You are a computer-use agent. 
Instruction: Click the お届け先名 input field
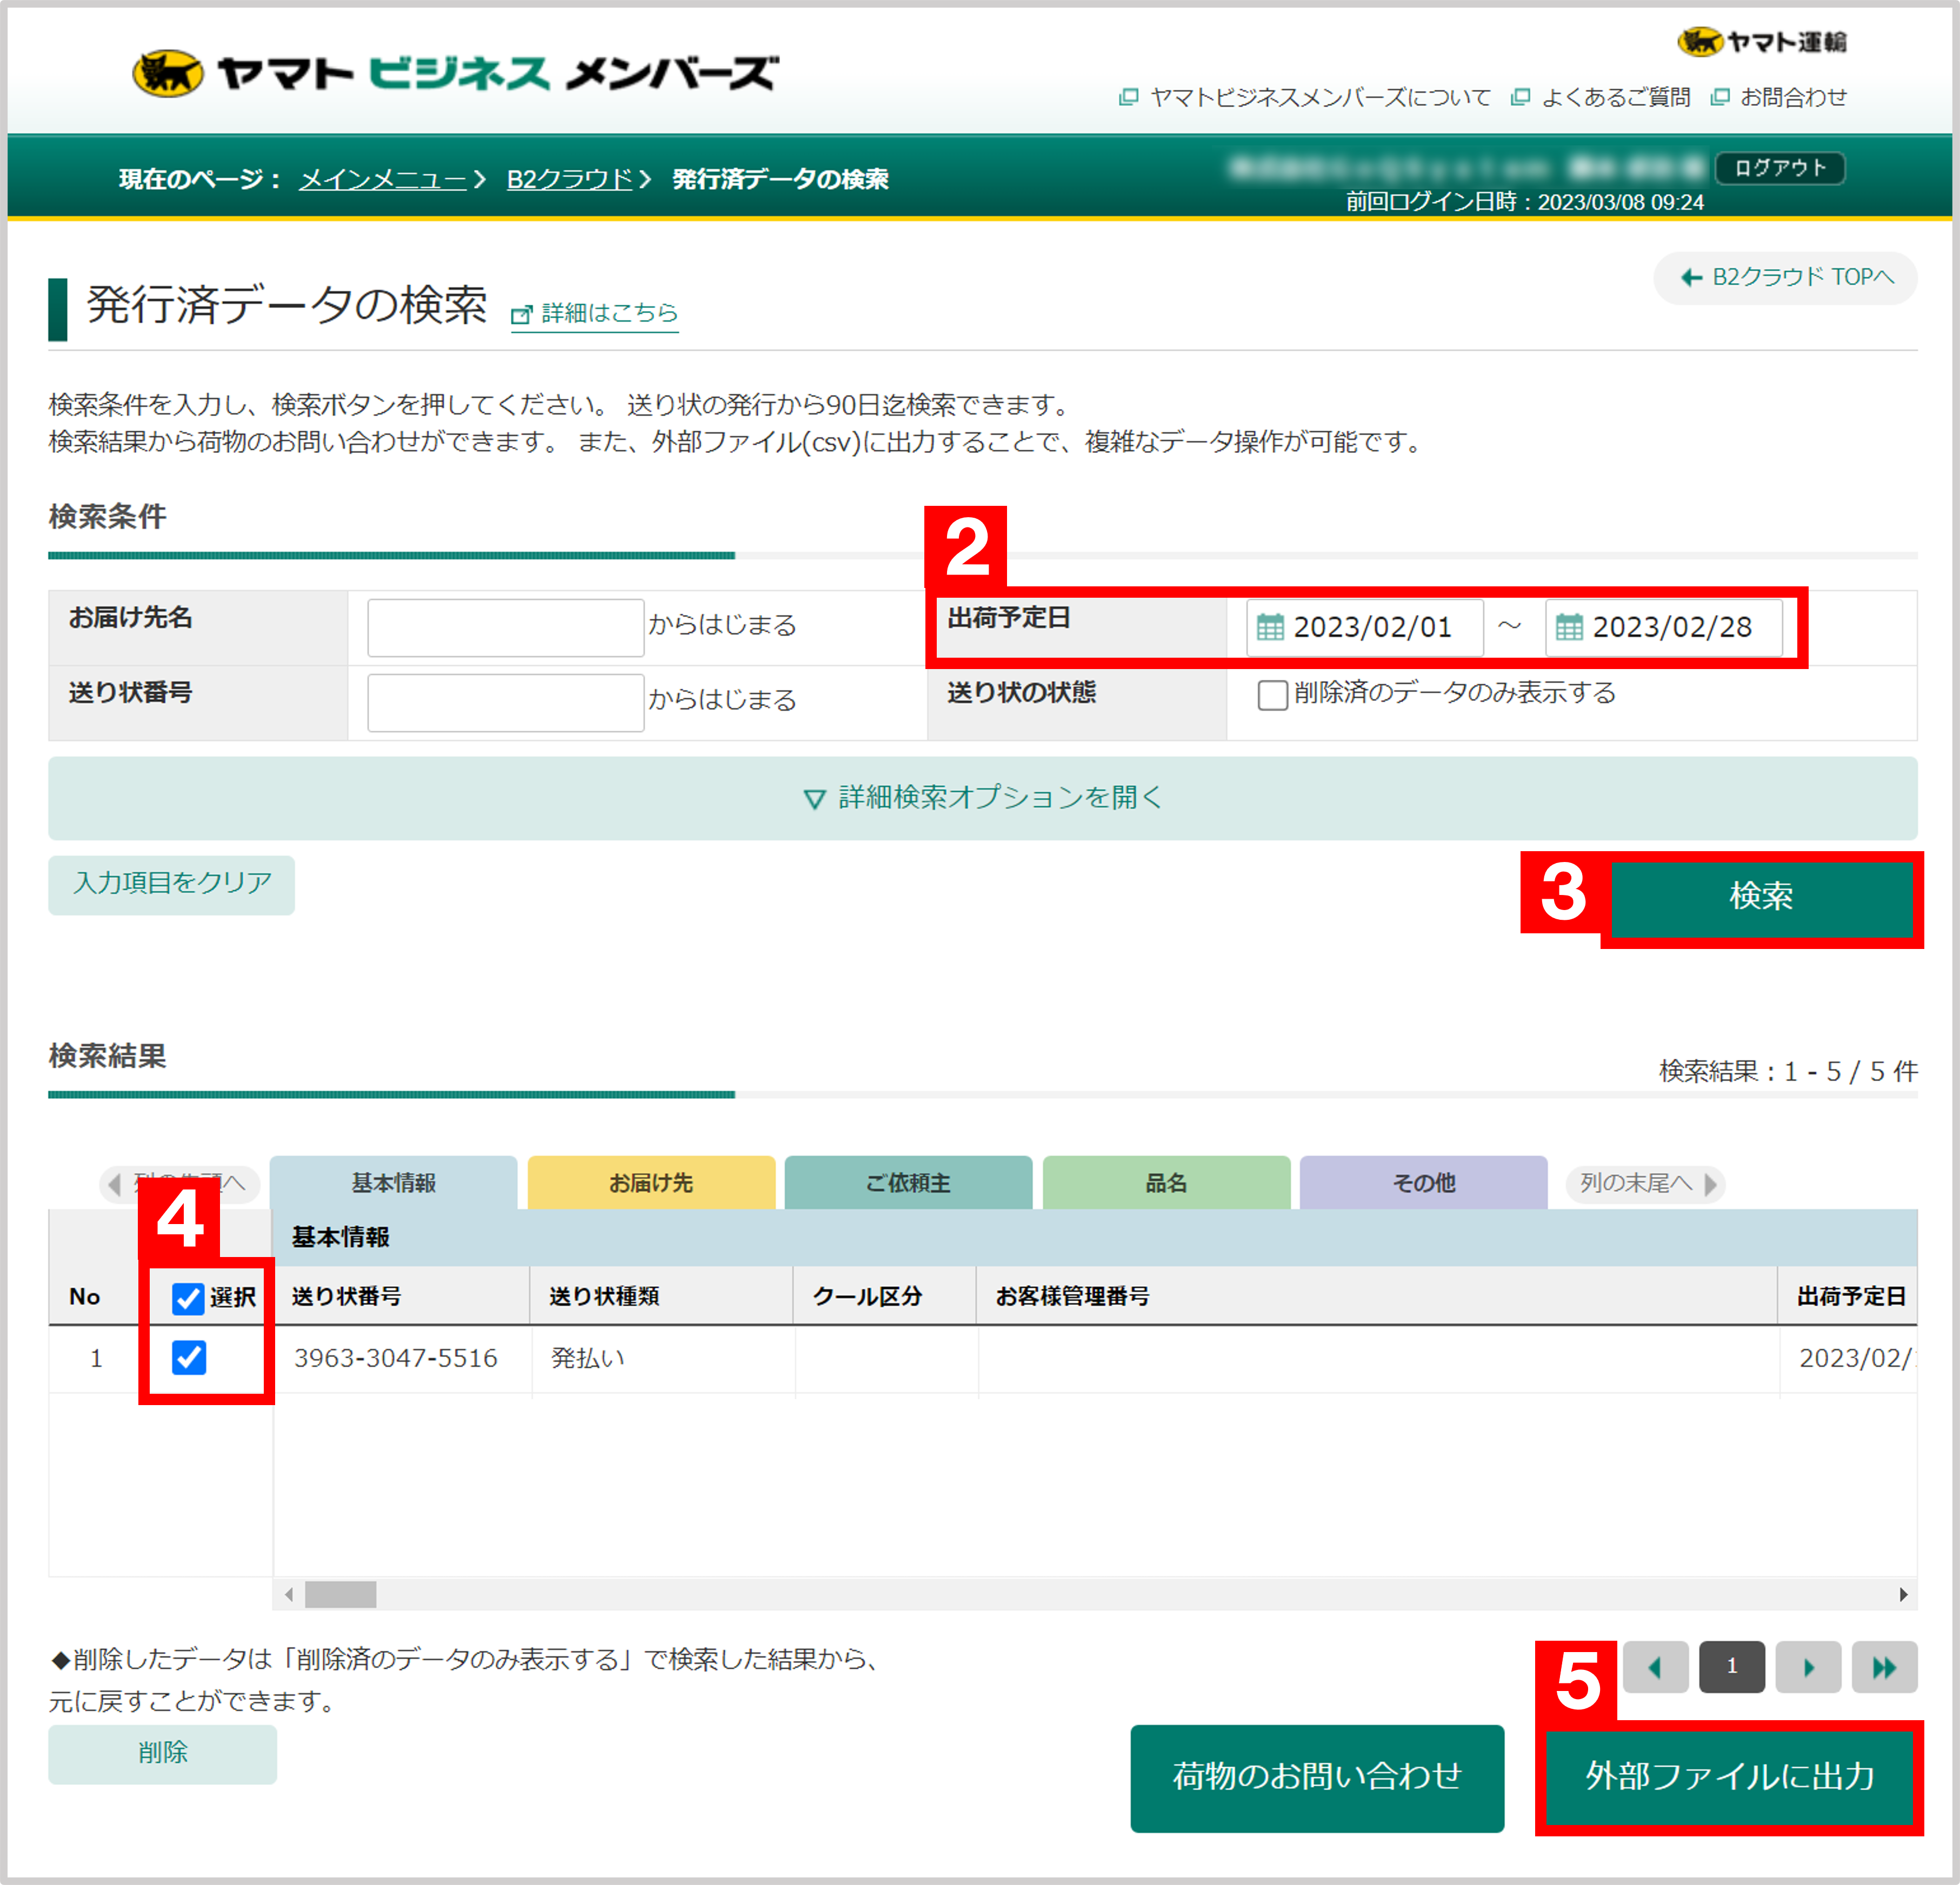coord(505,627)
